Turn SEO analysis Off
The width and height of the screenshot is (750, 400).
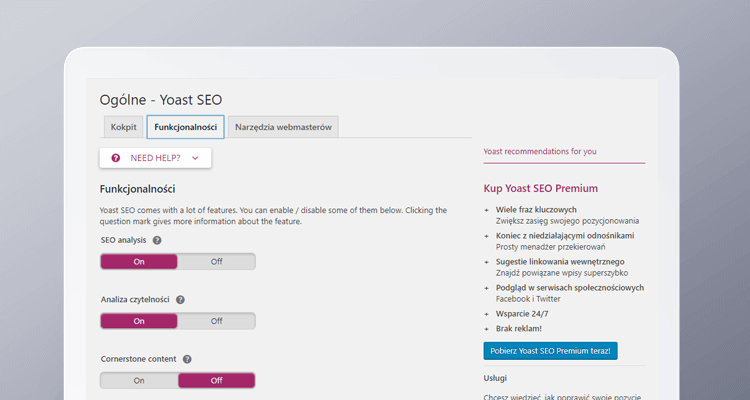coord(217,262)
